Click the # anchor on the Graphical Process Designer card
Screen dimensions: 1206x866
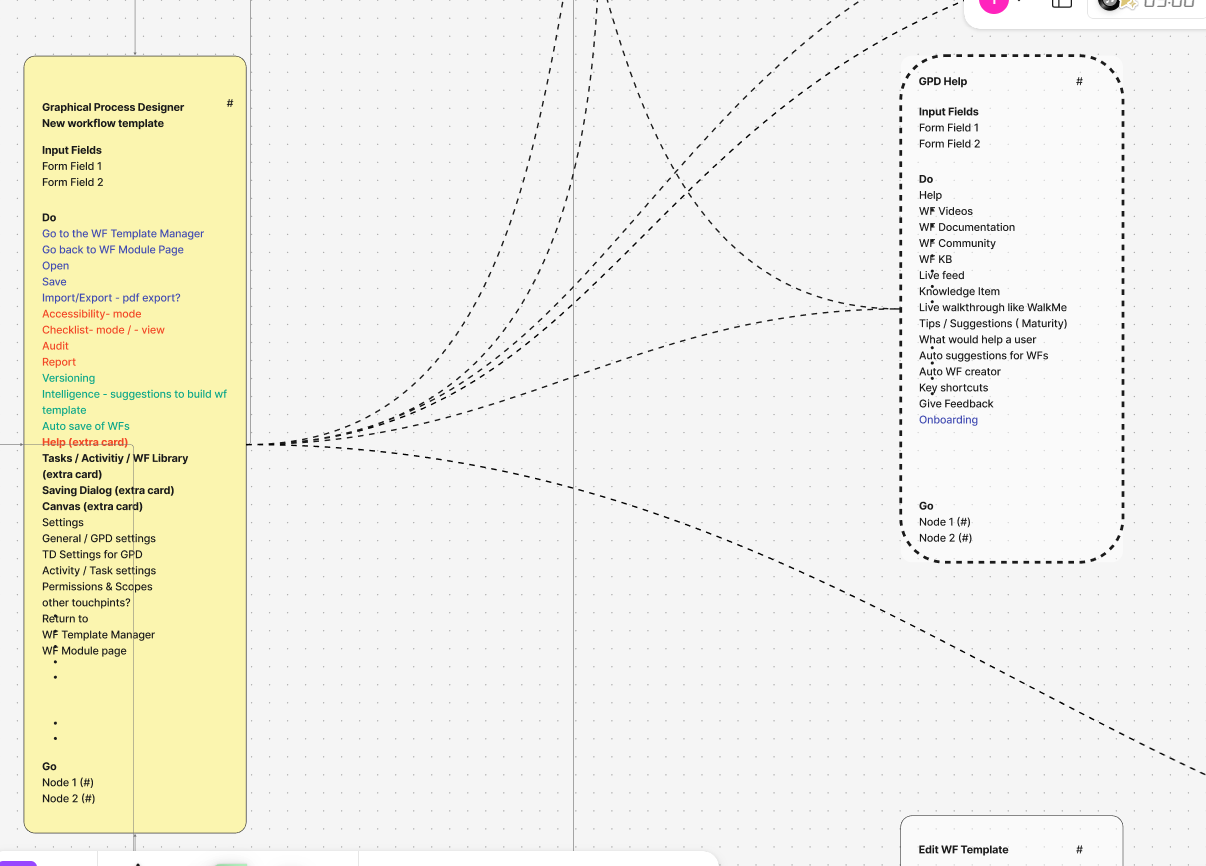coord(230,103)
